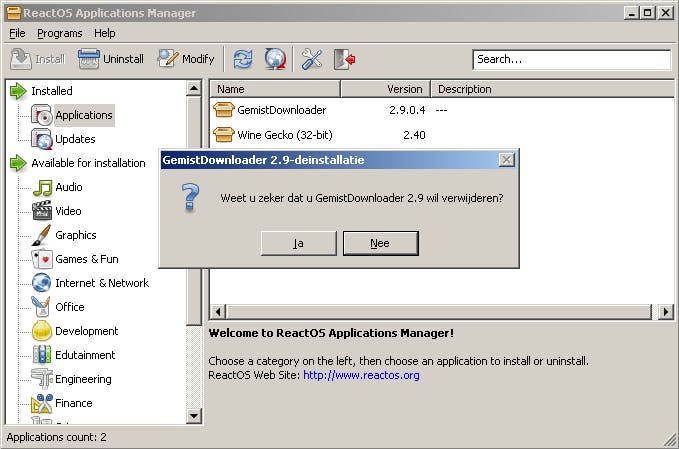Select the Finance category label
Image resolution: width=679 pixels, height=449 pixels.
[74, 403]
